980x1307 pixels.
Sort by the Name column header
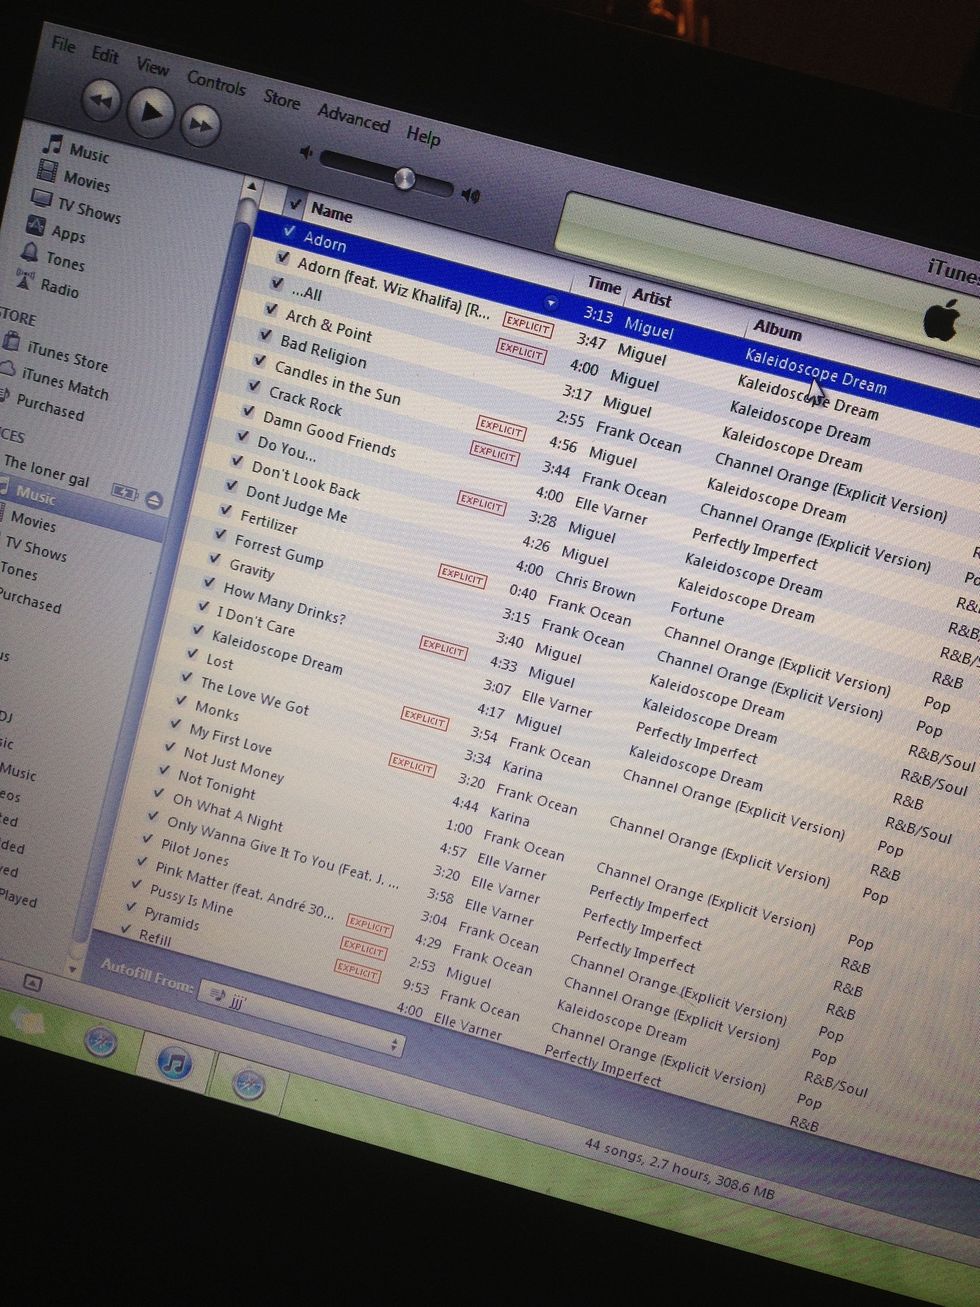click(x=331, y=213)
